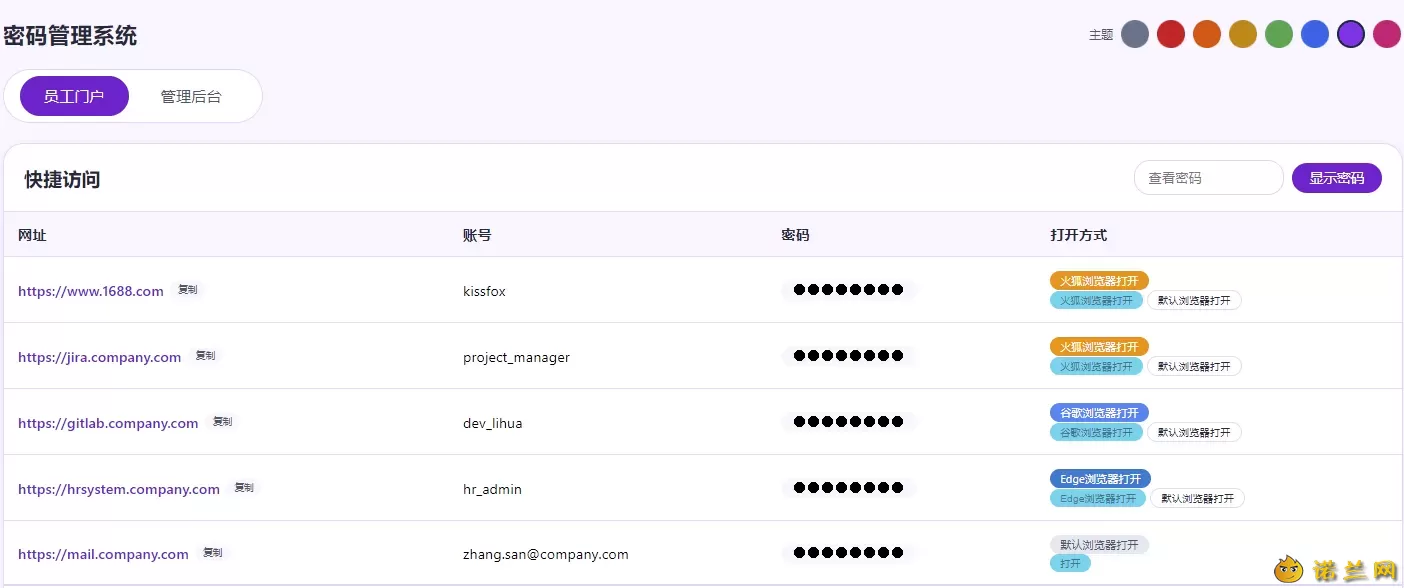Image resolution: width=1404 pixels, height=588 pixels.
Task: Choose the orange theme swatch
Action: (1207, 34)
